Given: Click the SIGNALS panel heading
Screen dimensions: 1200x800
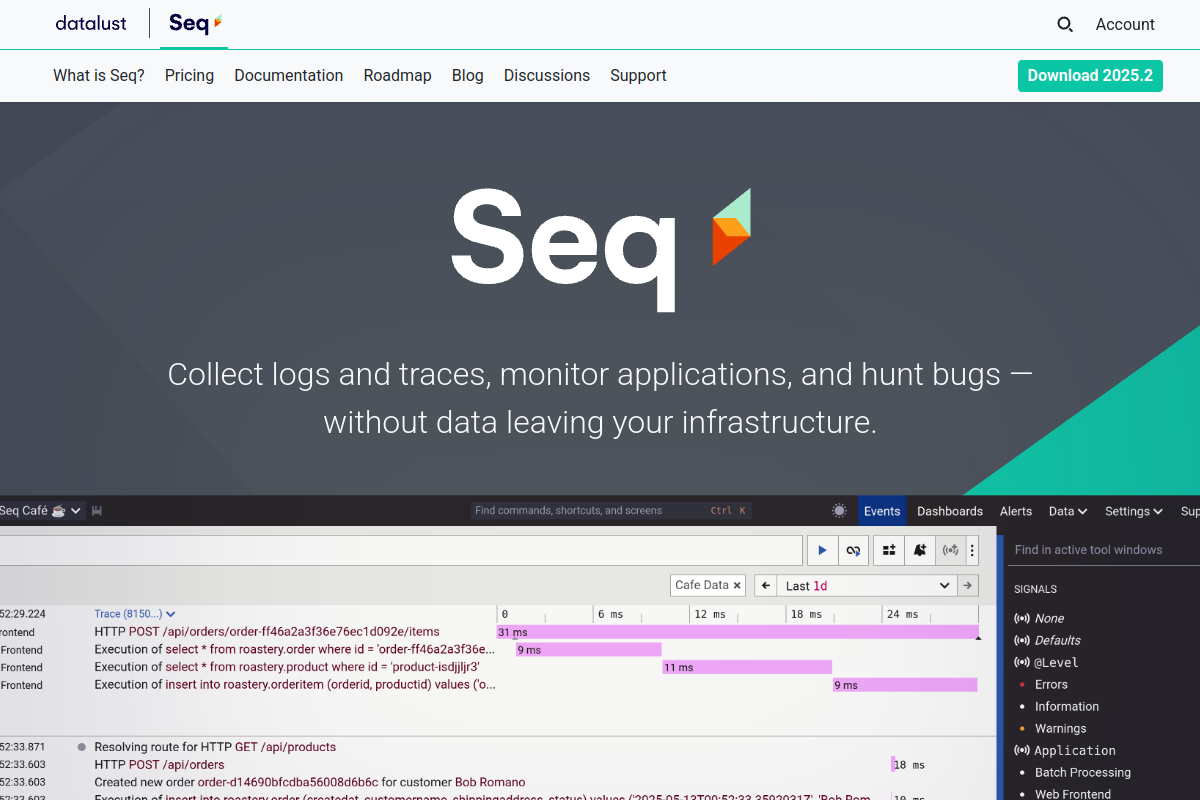Looking at the screenshot, I should click(x=1035, y=589).
